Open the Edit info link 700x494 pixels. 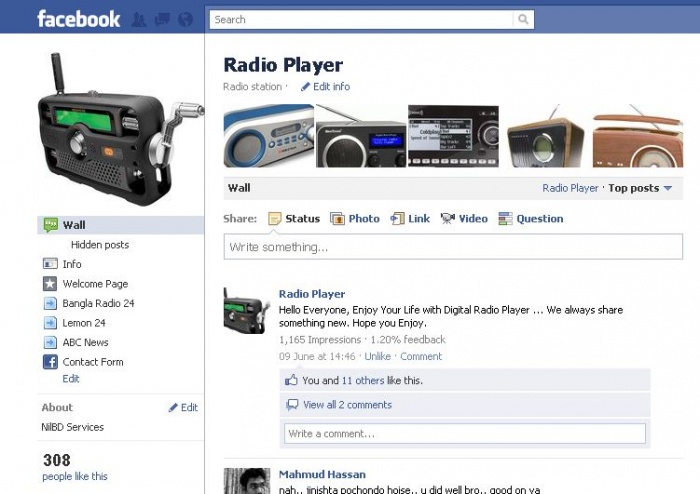(x=331, y=87)
